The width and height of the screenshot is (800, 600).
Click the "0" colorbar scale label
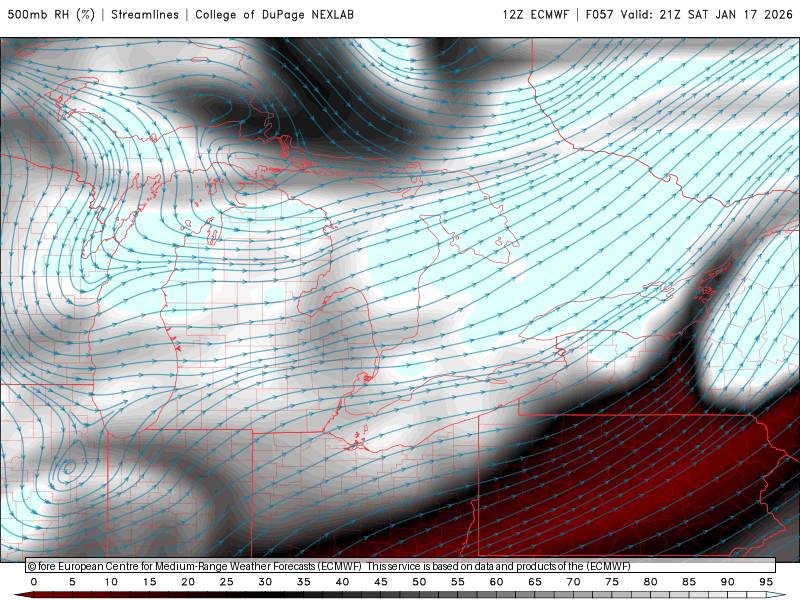34,582
